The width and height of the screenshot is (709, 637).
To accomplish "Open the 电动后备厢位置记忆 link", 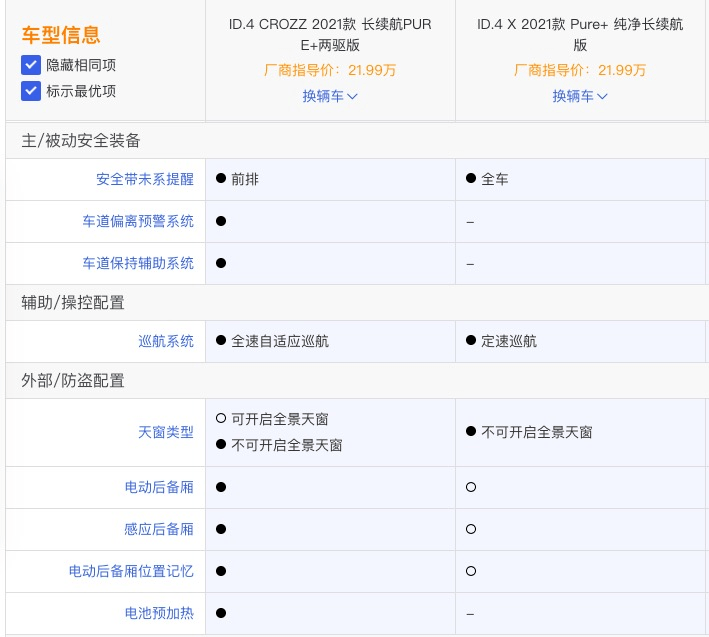I will coord(131,571).
